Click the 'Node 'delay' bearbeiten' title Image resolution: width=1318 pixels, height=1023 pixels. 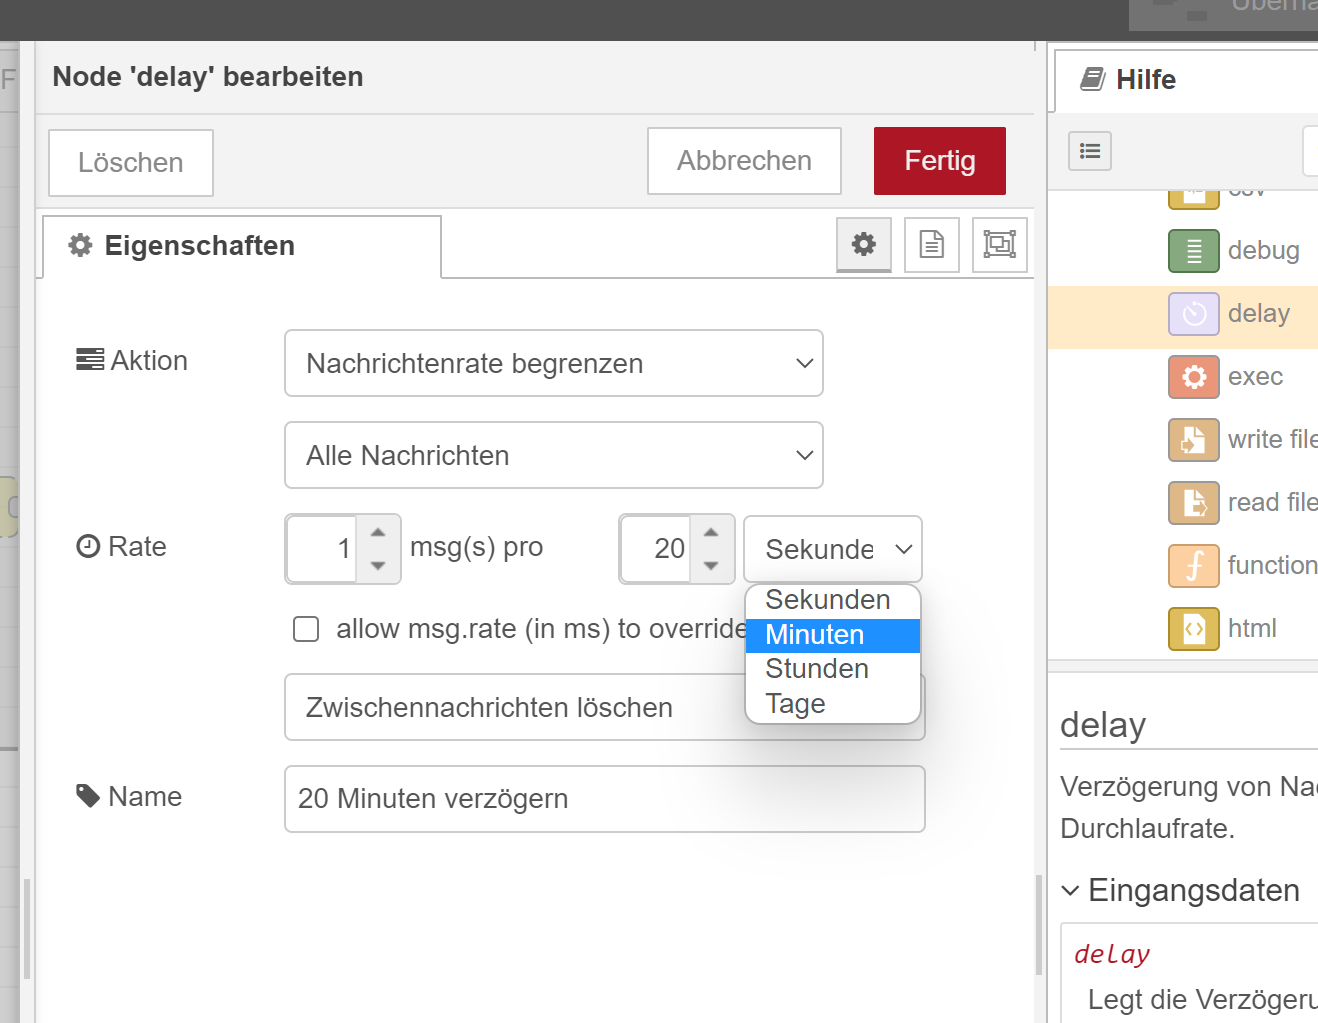click(x=208, y=77)
